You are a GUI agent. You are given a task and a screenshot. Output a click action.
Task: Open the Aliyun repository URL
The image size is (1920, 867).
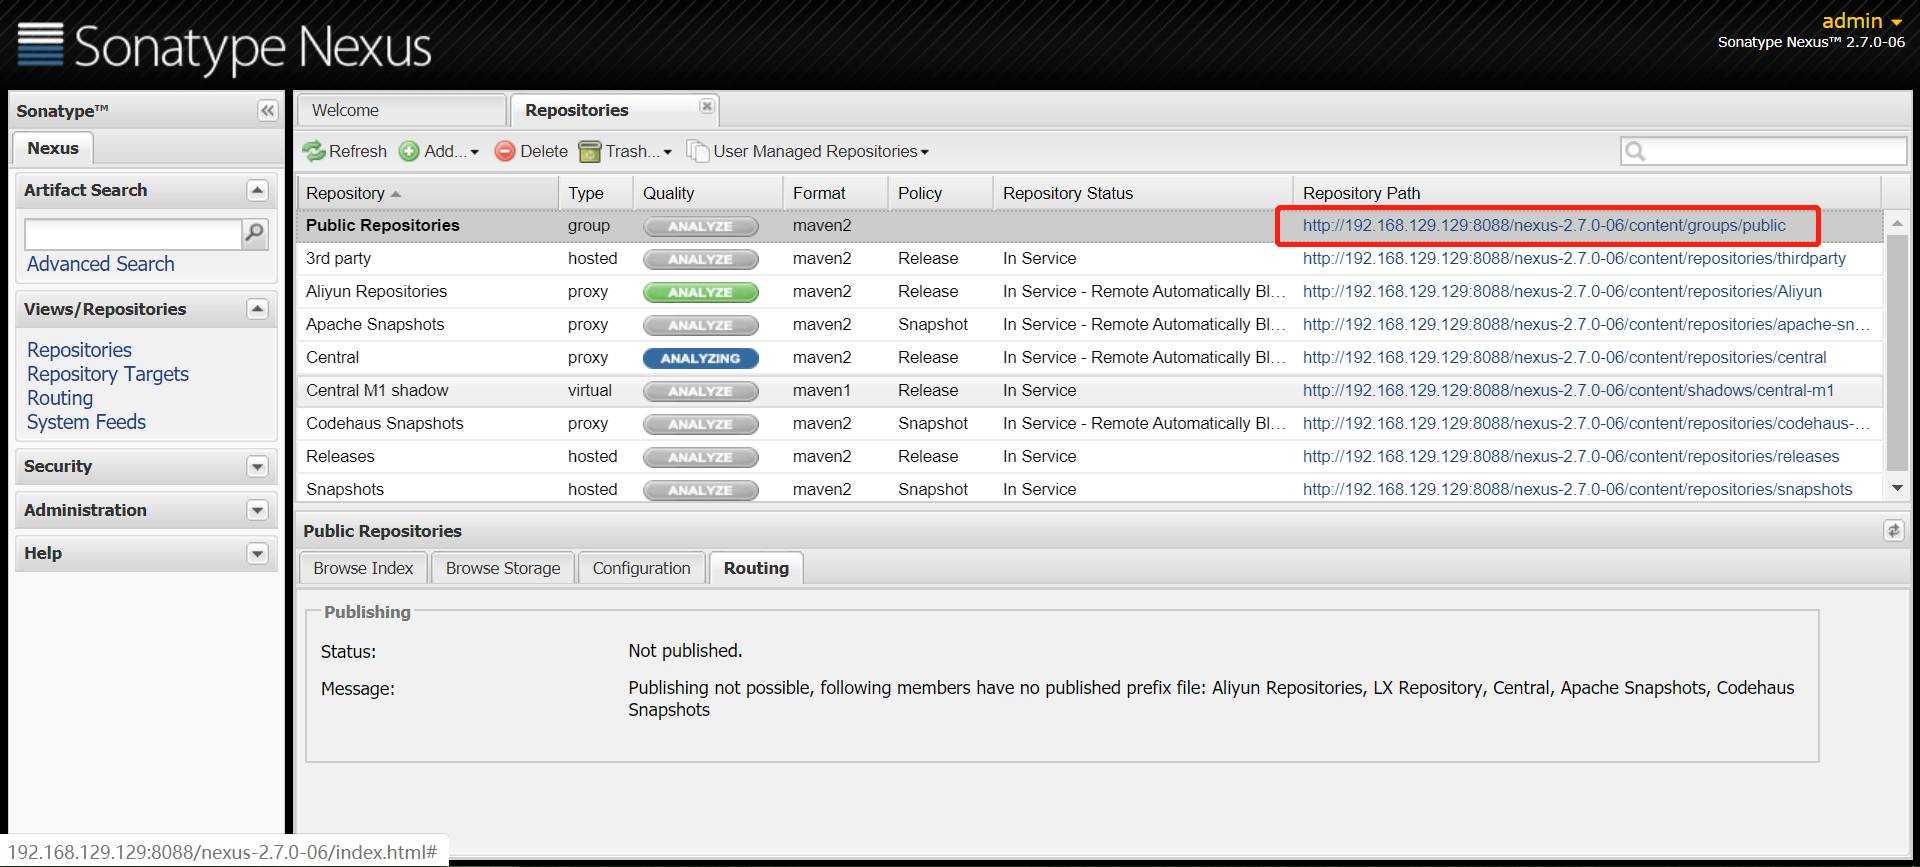(1562, 291)
